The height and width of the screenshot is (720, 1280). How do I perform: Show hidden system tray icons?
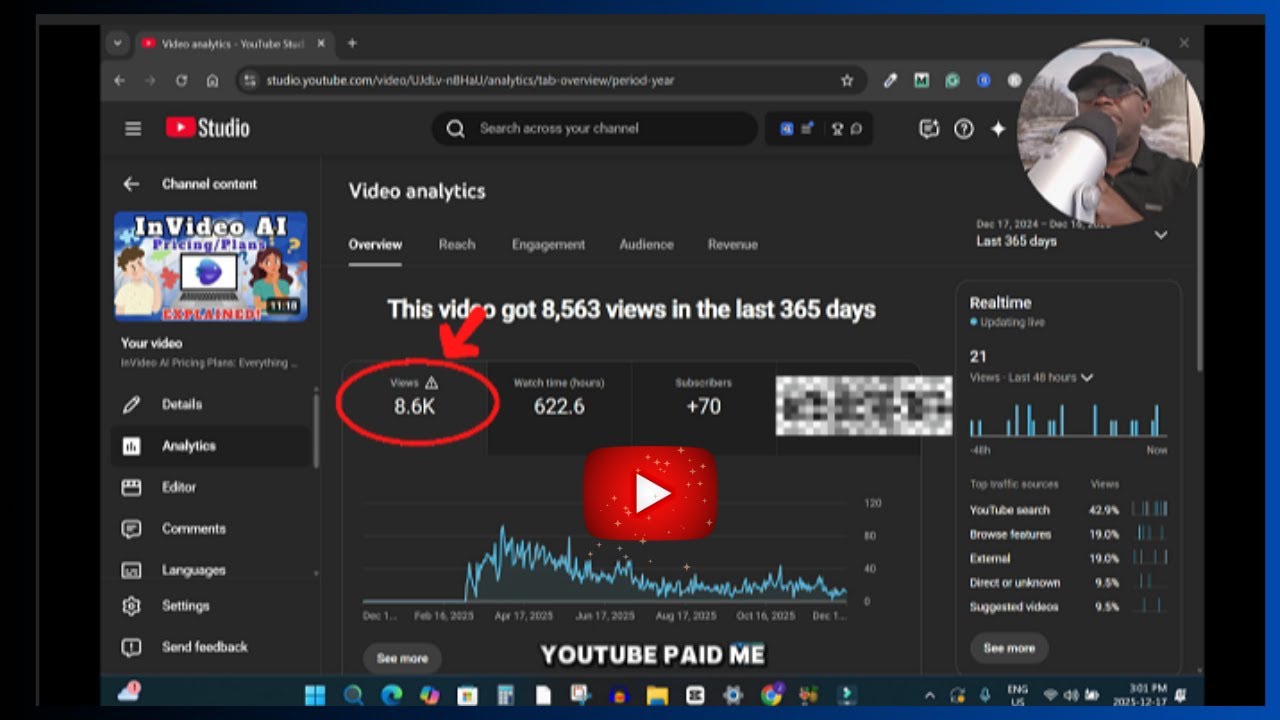pos(930,695)
